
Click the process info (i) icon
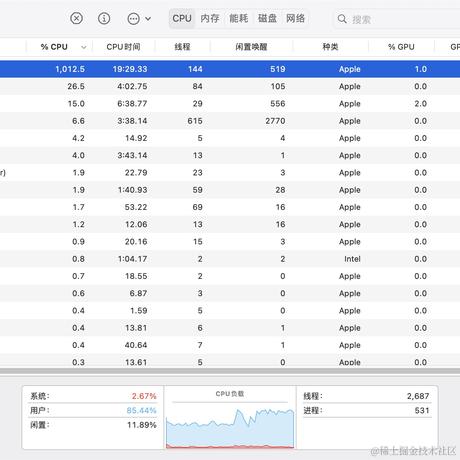click(x=104, y=18)
